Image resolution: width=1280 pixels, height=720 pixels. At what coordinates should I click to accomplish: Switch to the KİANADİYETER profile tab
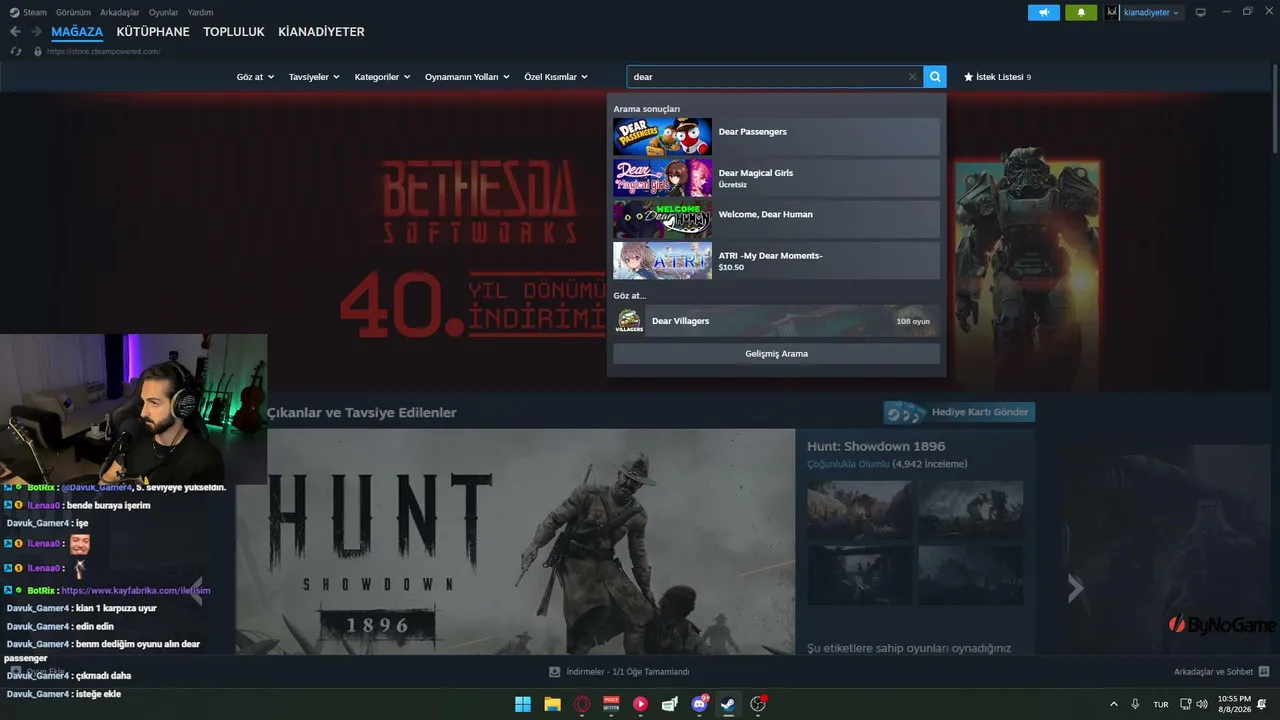[321, 32]
